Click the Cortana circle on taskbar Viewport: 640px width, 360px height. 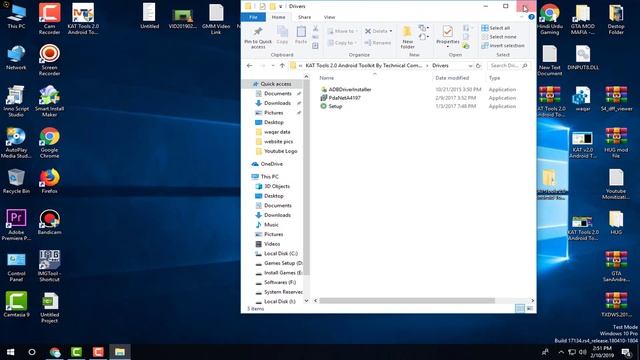pyautogui.click(x=32, y=352)
